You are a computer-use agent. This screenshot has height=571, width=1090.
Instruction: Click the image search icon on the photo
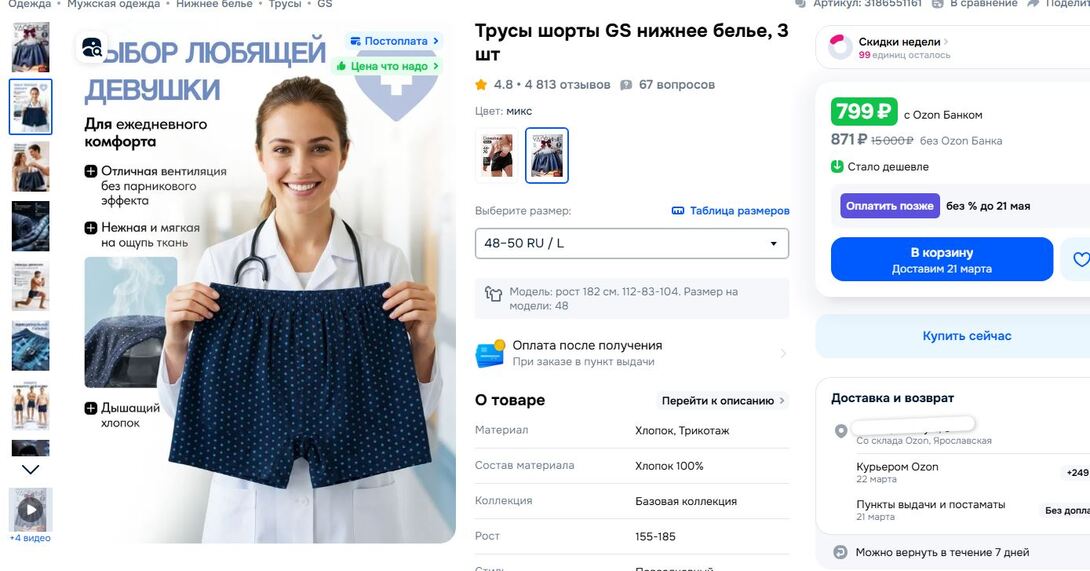click(x=92, y=47)
